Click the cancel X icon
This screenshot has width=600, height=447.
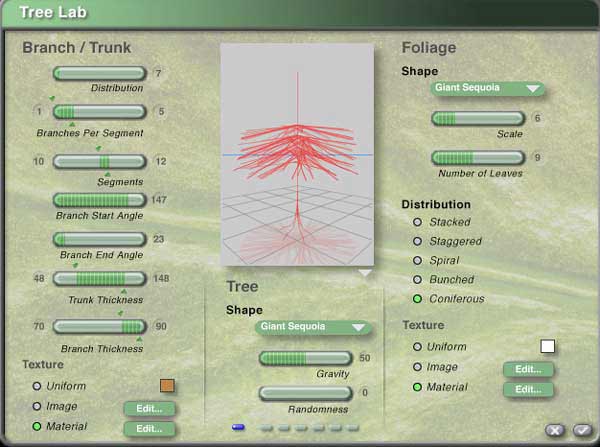(555, 431)
